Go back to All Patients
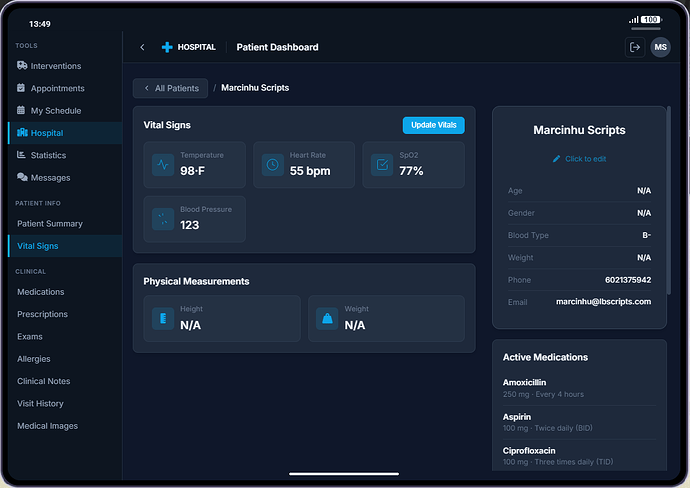690x488 pixels. tap(171, 88)
